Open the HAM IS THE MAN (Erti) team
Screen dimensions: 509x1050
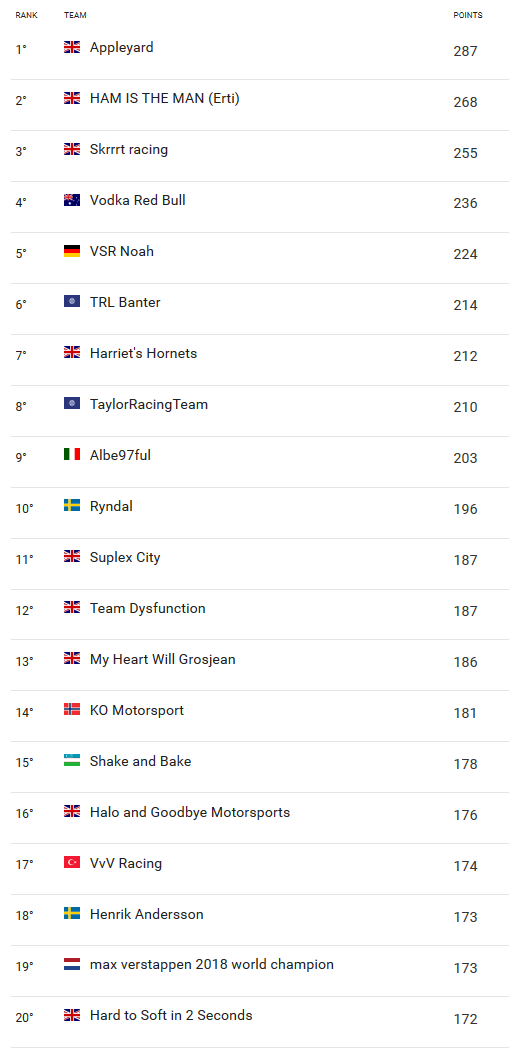tap(165, 98)
